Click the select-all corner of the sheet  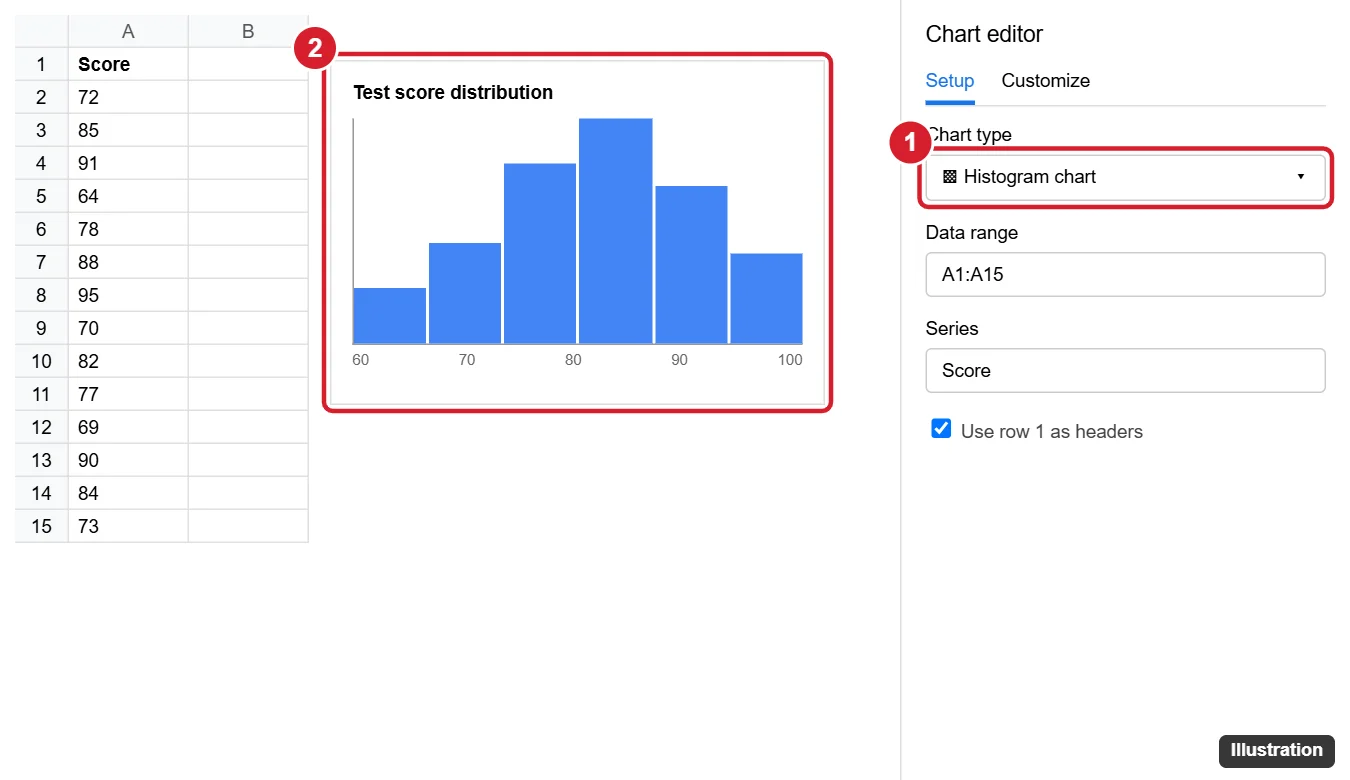(41, 31)
